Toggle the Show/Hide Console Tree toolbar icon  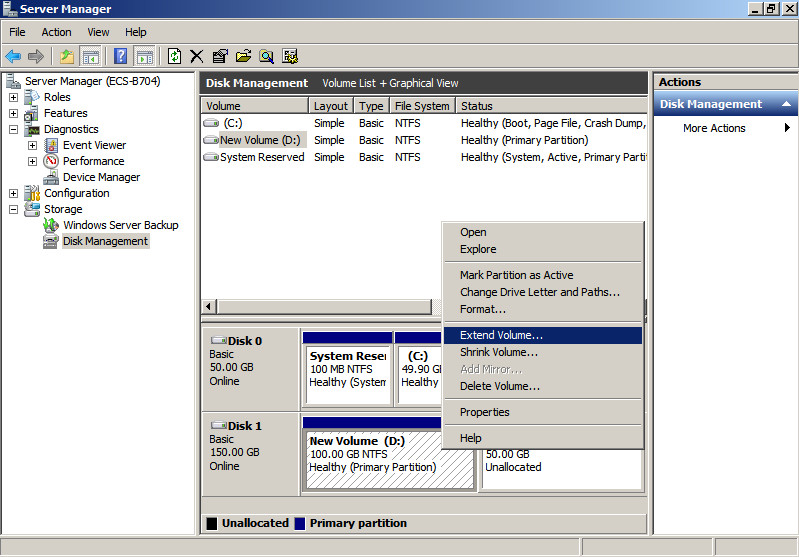coord(91,56)
